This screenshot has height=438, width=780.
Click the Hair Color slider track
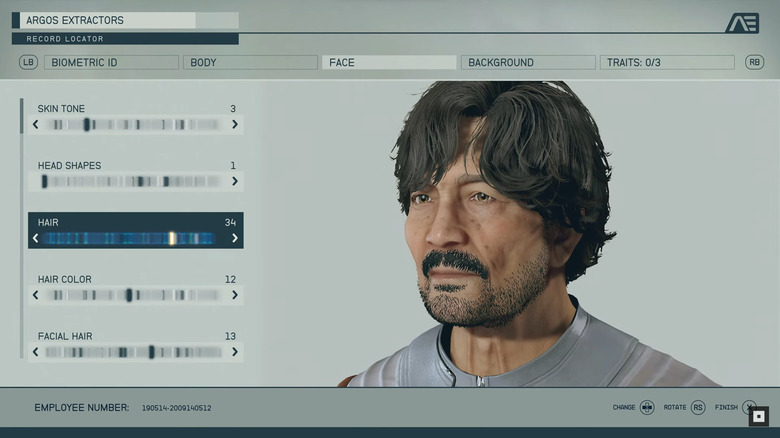(x=135, y=296)
